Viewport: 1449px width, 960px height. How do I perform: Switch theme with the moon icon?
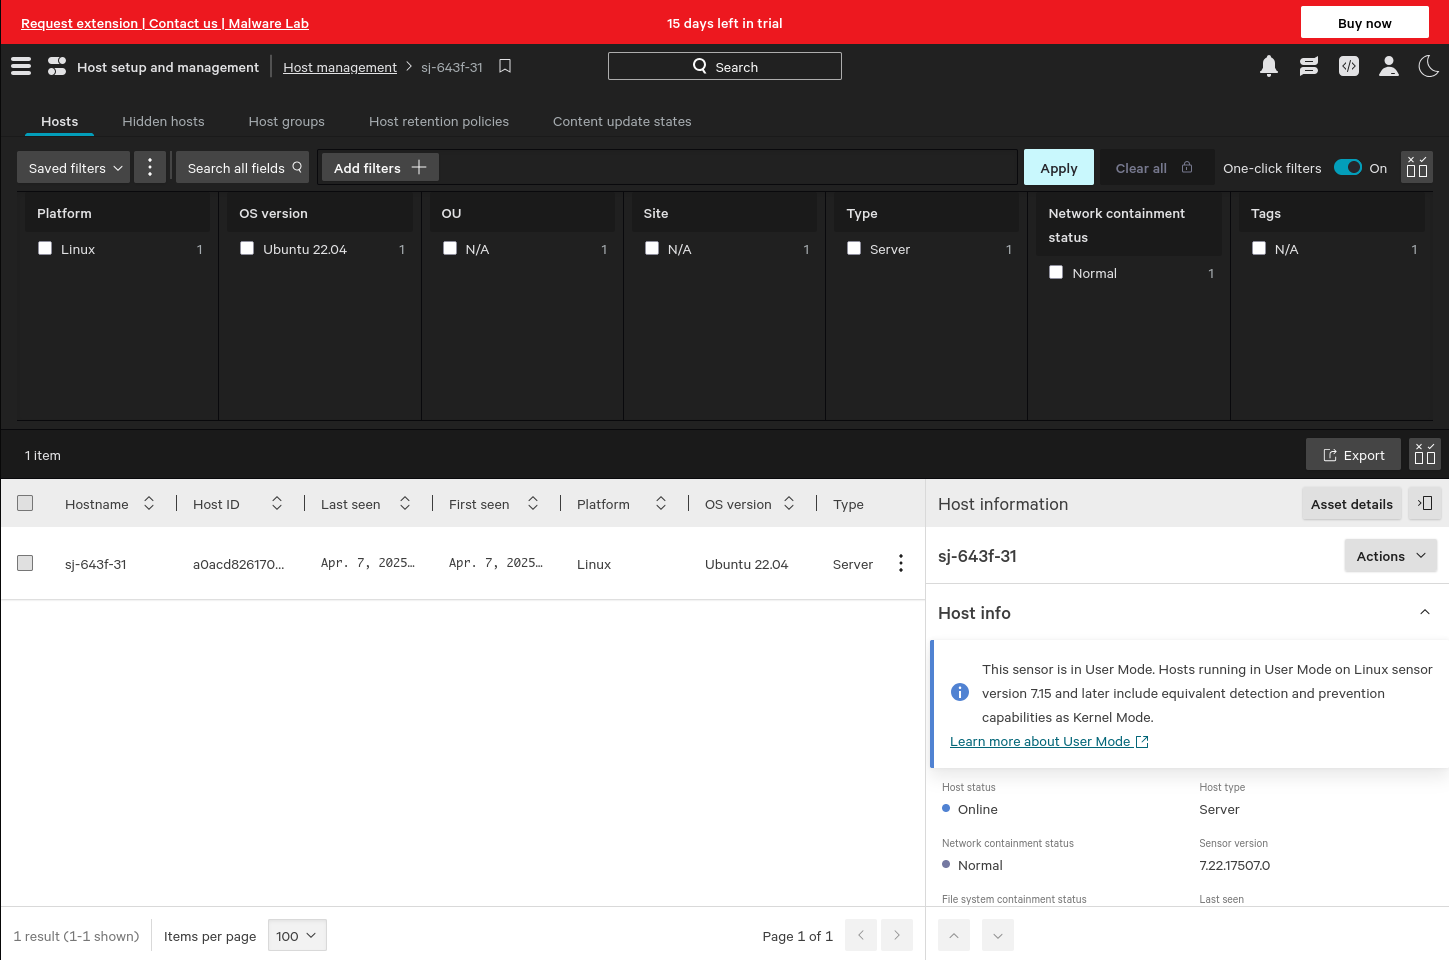[1428, 66]
